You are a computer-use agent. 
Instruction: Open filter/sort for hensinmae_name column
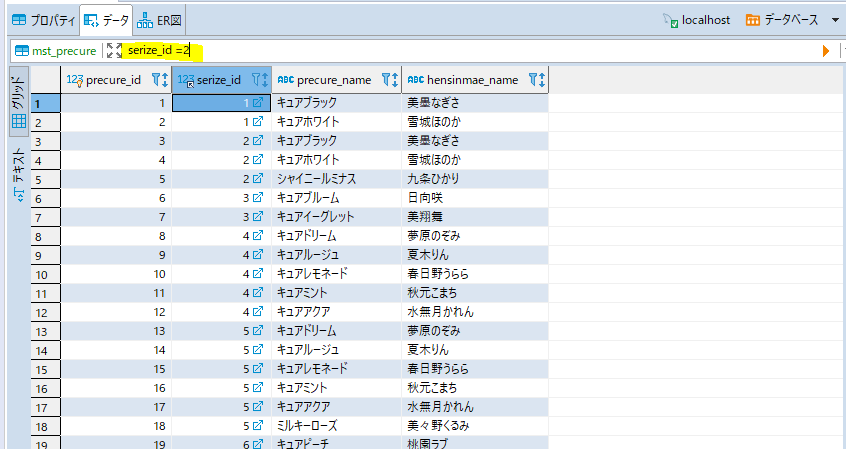click(x=537, y=80)
